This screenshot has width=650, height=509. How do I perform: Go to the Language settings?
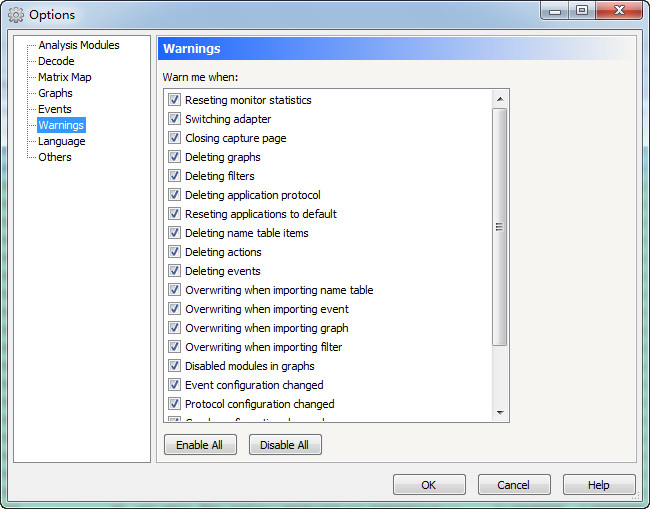61,141
